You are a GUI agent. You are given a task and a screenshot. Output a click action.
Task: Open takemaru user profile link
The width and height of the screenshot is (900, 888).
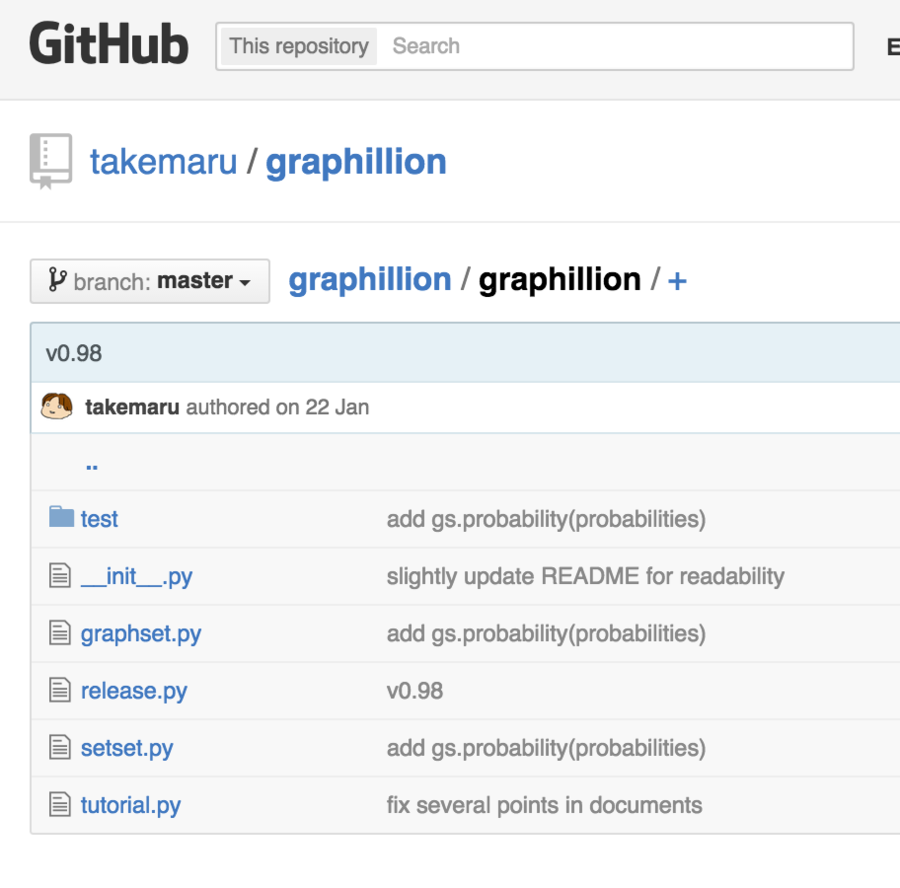pos(164,162)
